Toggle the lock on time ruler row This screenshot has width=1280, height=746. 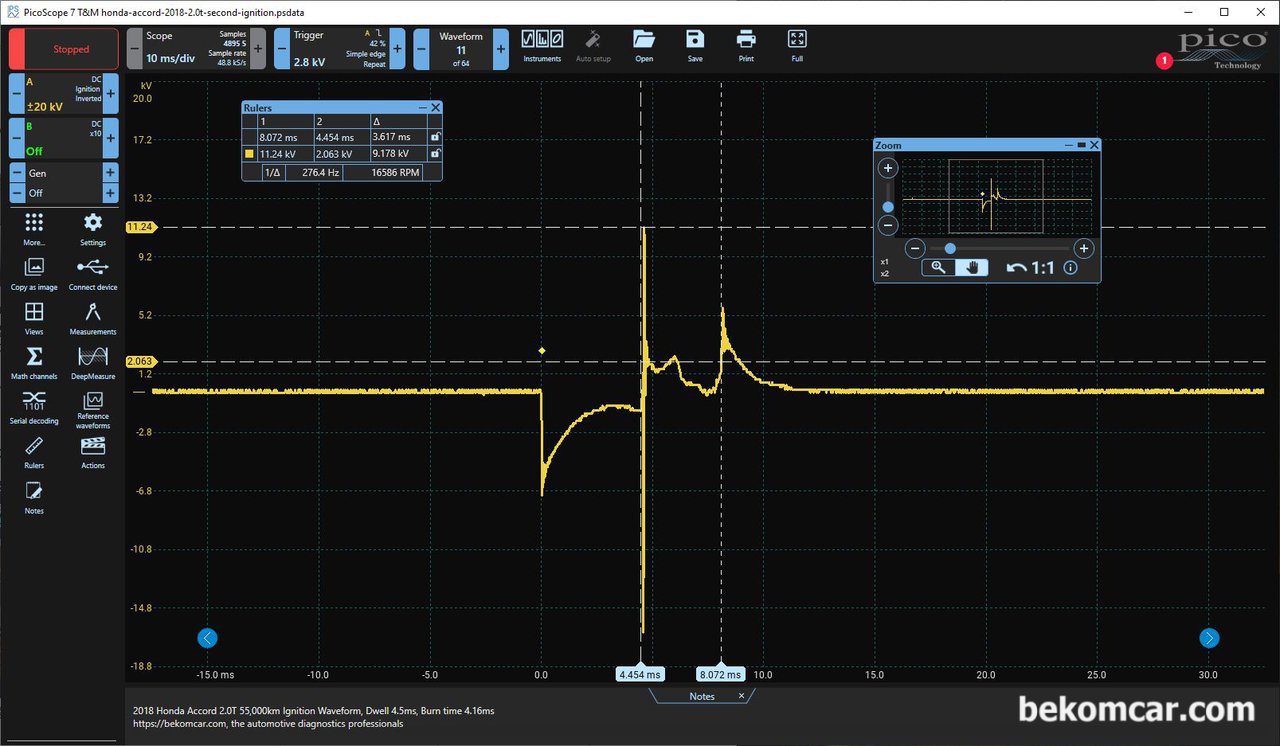point(435,137)
